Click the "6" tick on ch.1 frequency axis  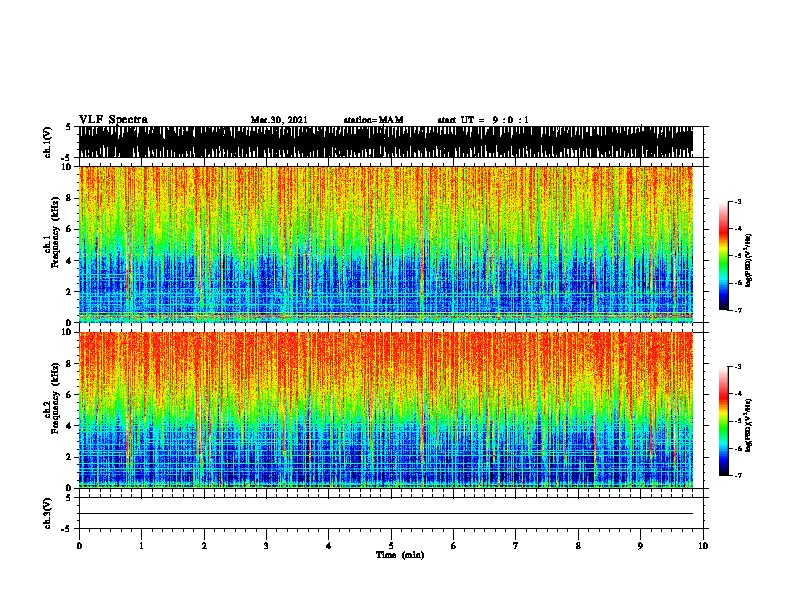(70, 229)
